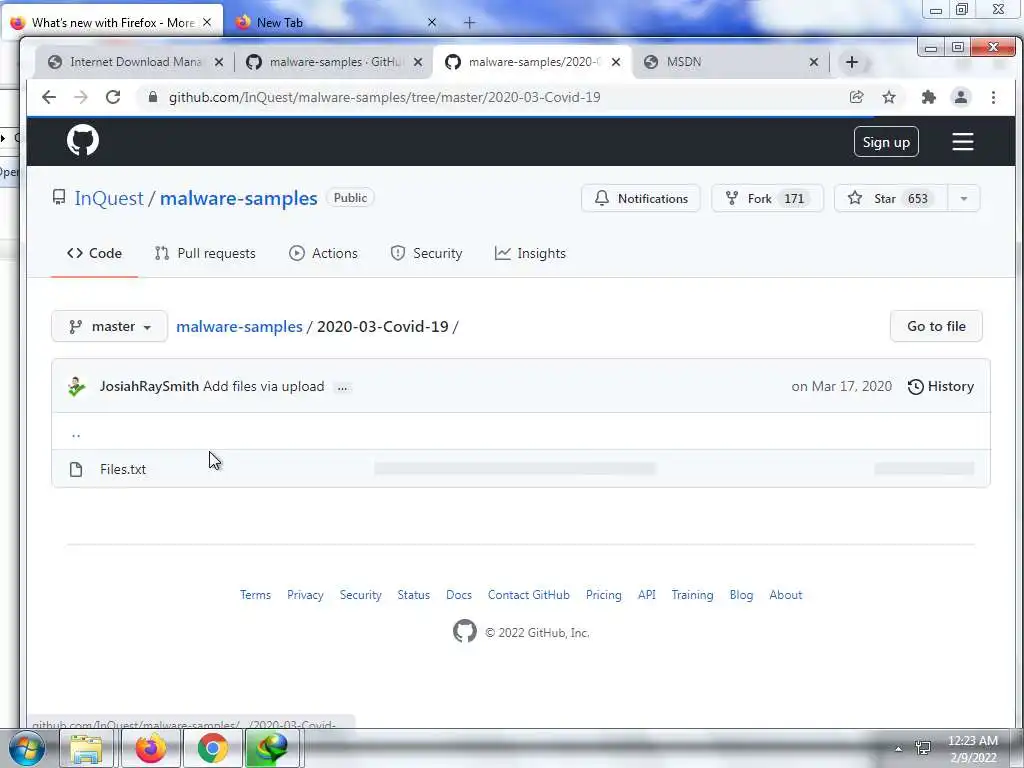Open the InQuest owner link
Viewport: 1024px width, 768px height.
tap(108, 198)
